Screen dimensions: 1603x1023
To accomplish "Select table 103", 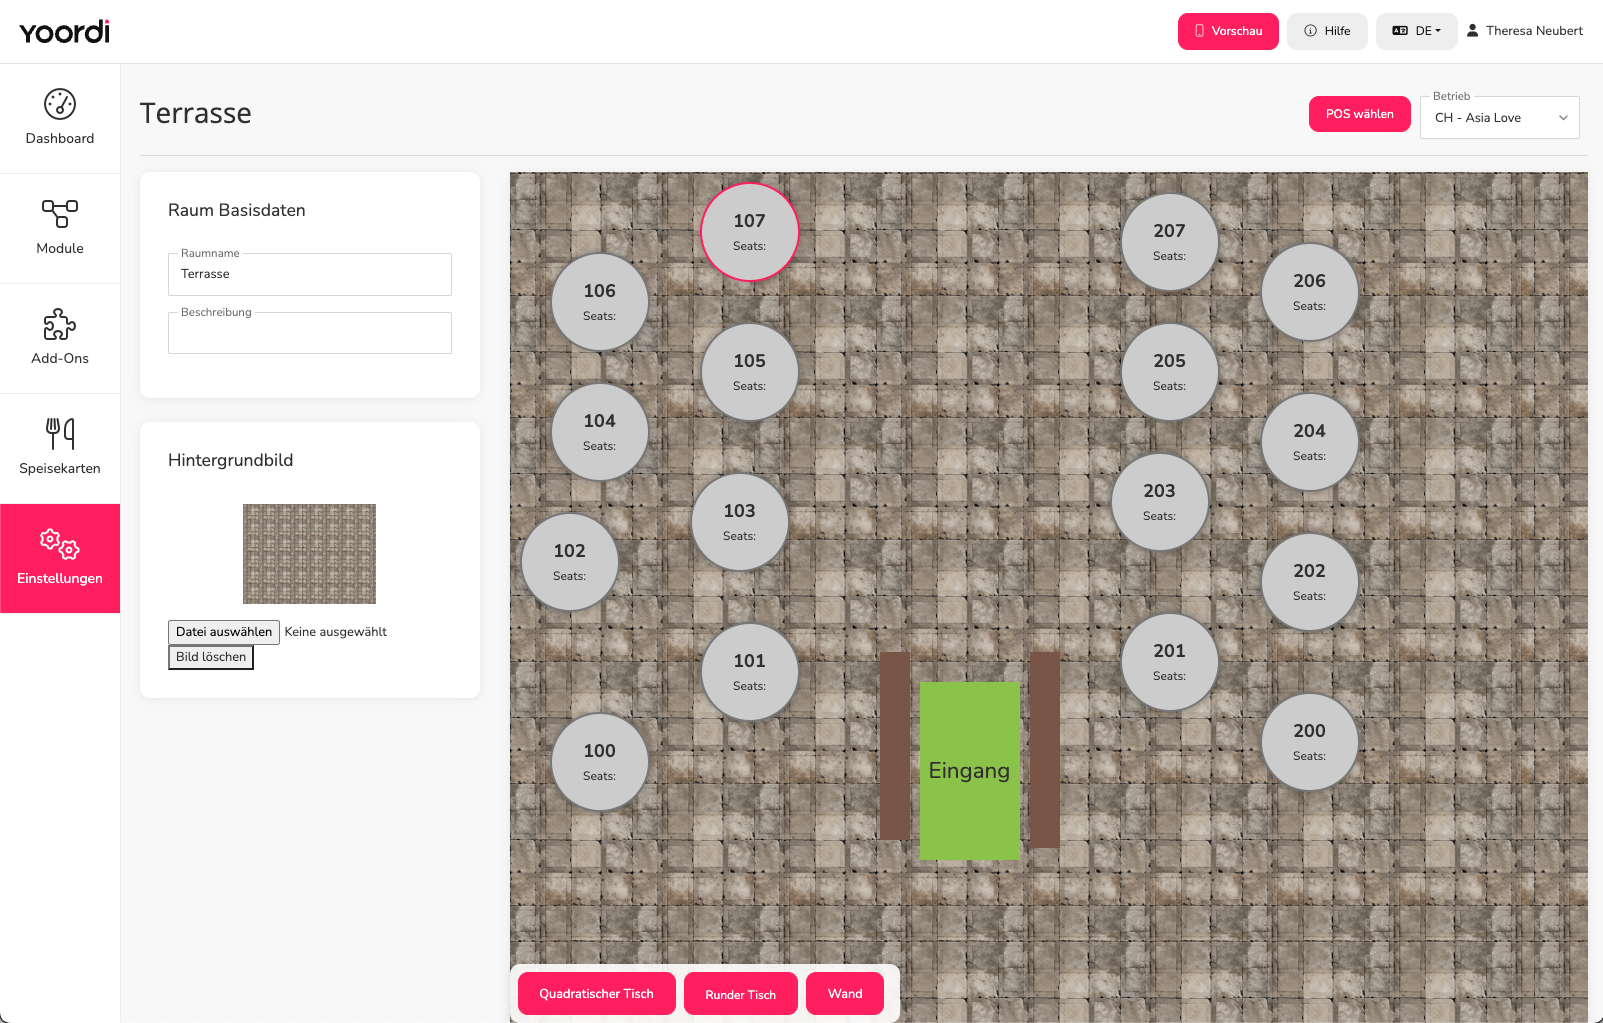I will tap(740, 522).
